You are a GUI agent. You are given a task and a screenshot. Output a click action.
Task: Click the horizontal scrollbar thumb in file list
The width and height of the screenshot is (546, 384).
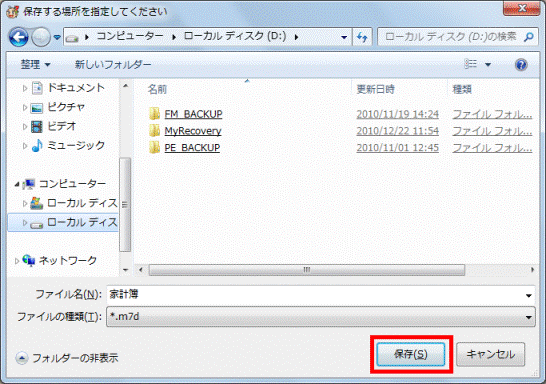tap(307, 270)
